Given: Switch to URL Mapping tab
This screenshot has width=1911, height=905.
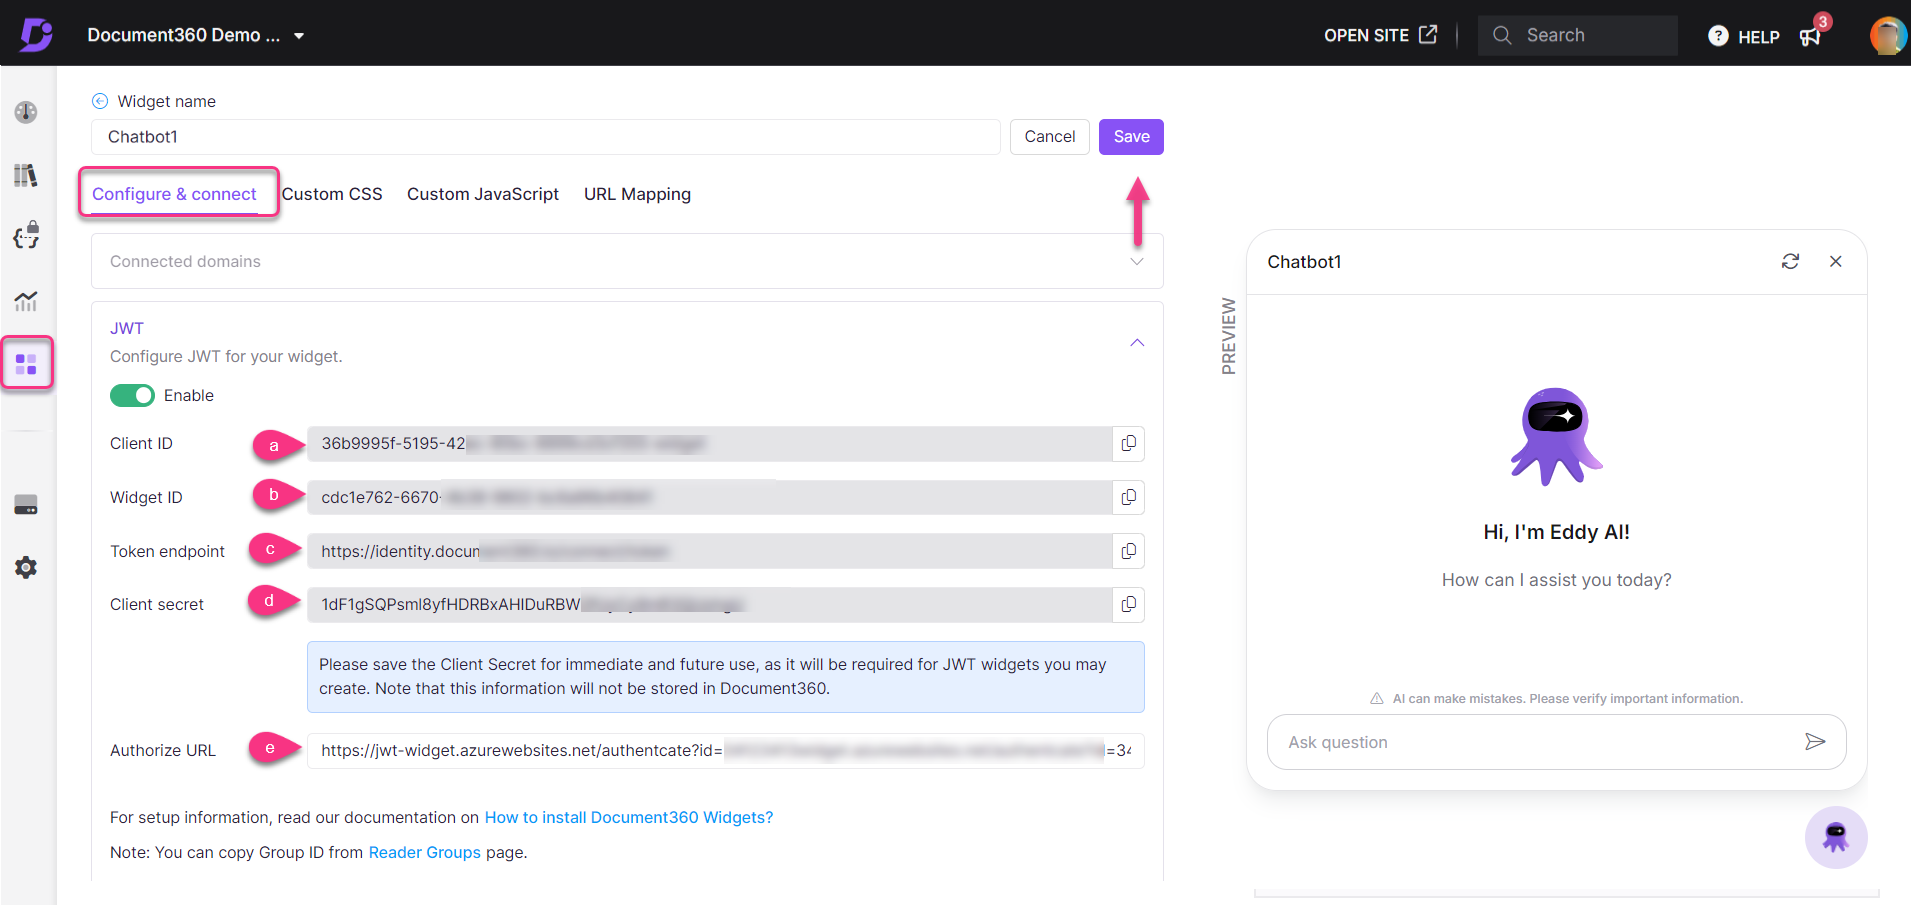Looking at the screenshot, I should pos(637,194).
